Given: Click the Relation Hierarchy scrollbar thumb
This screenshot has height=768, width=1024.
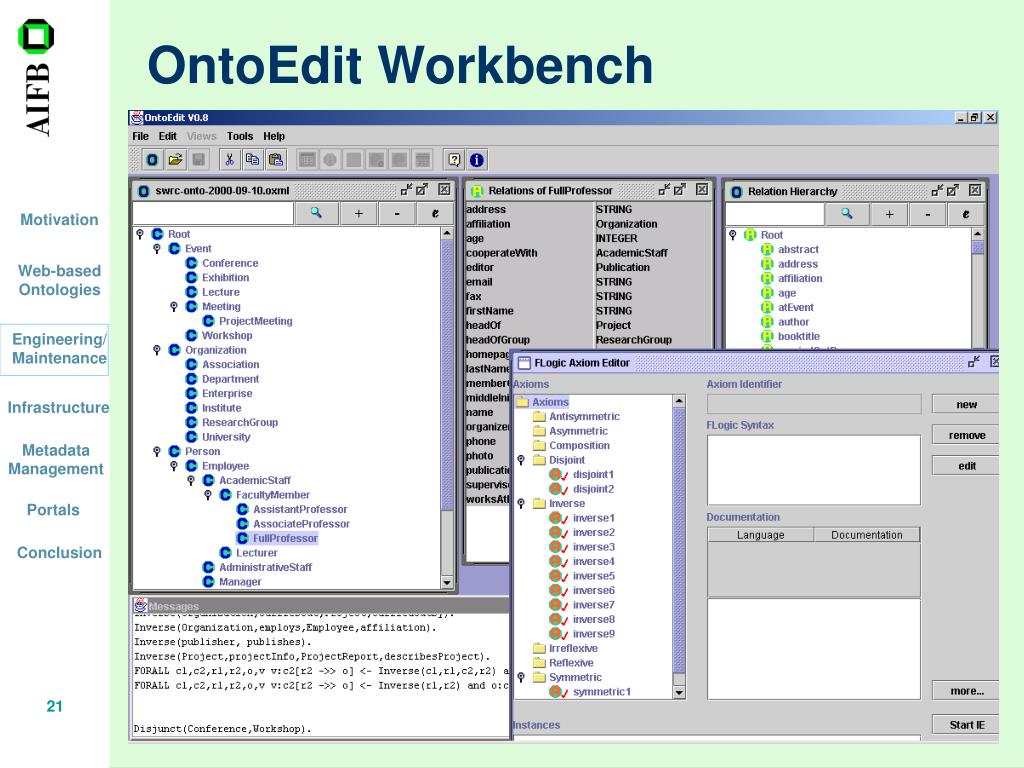Looking at the screenshot, I should 978,247.
